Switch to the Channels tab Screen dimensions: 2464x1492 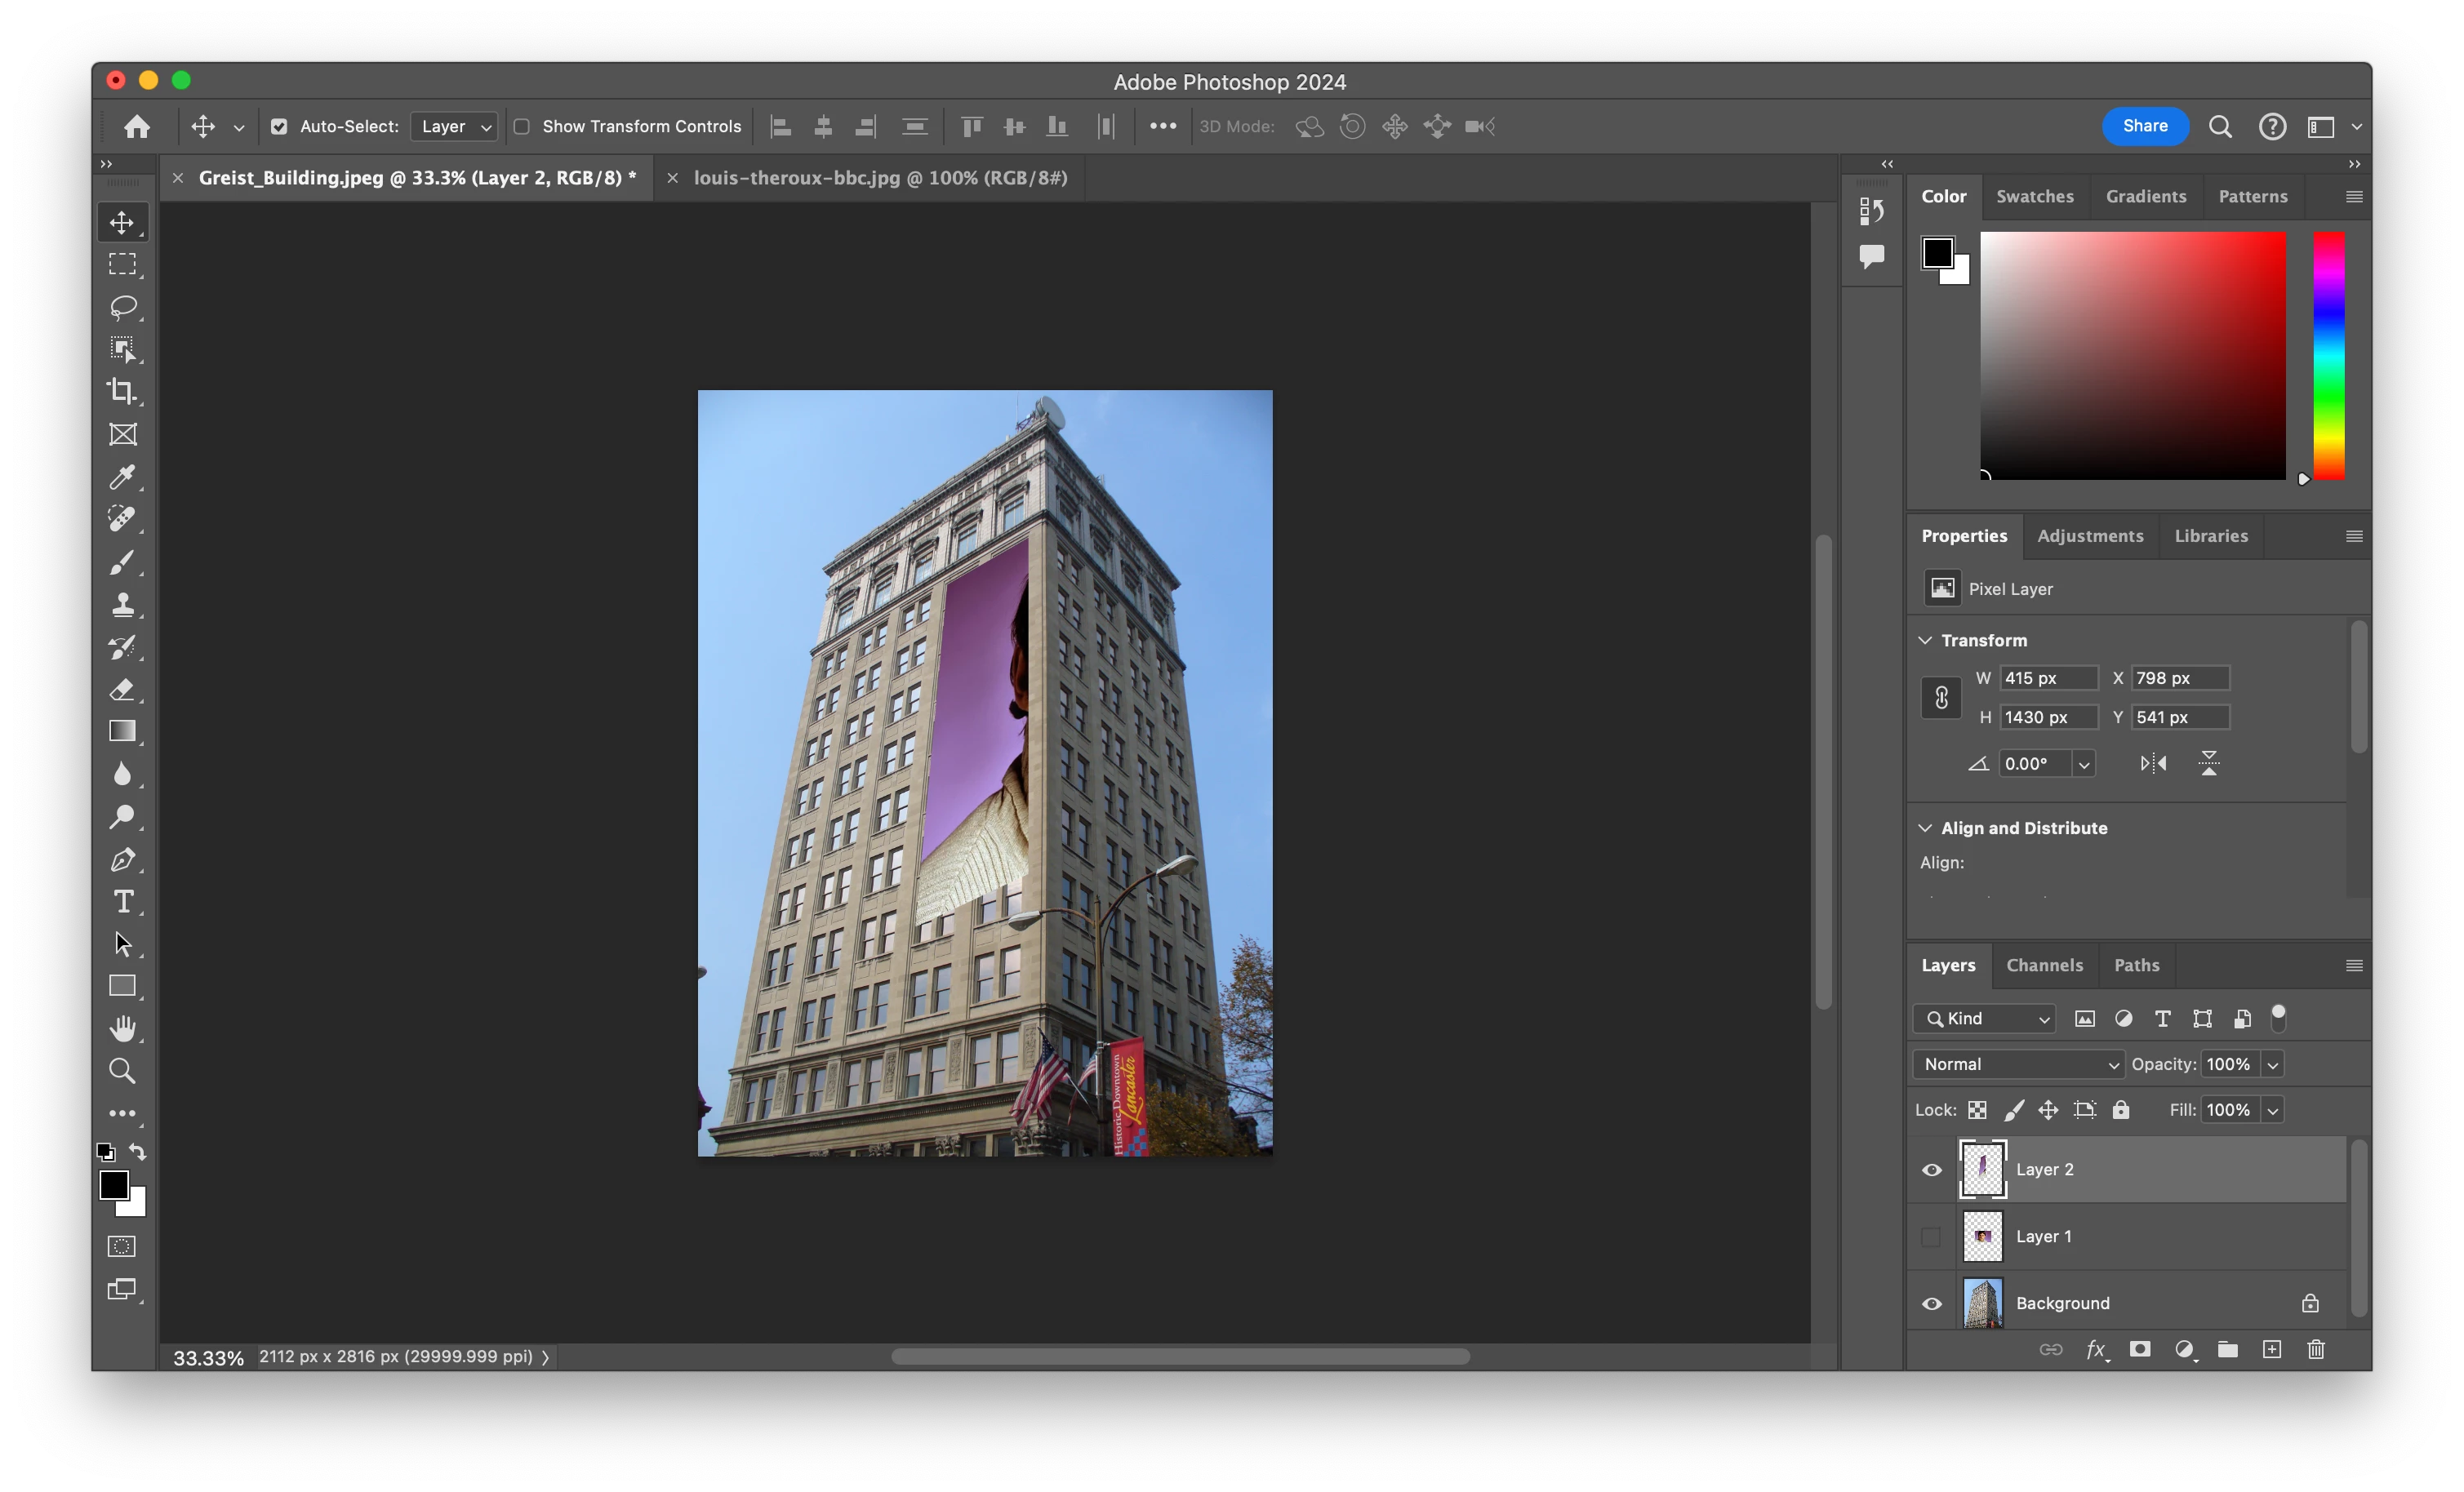click(x=2044, y=965)
